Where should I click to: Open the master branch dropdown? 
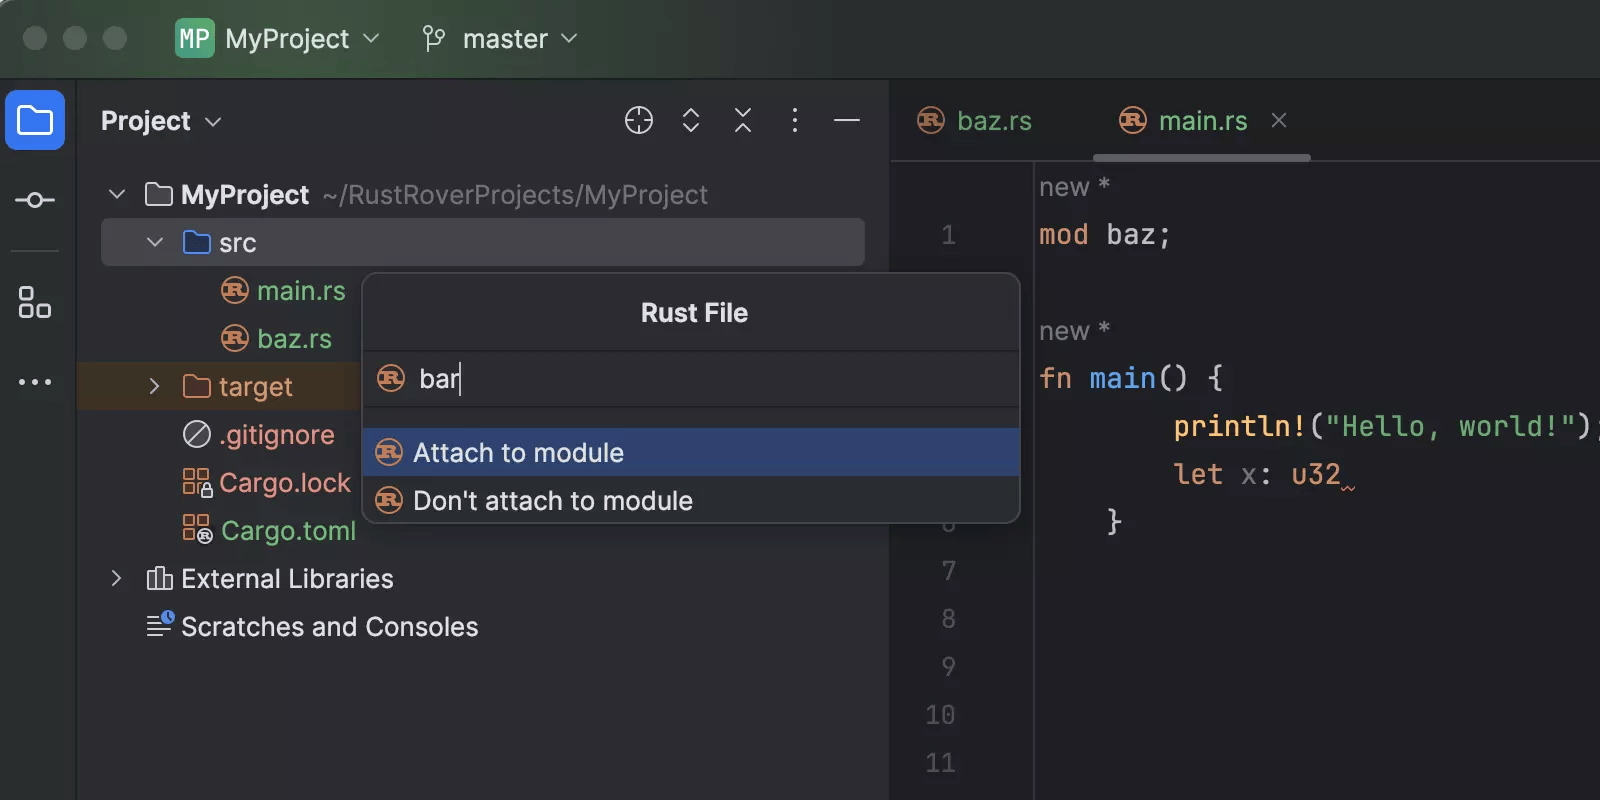point(500,39)
